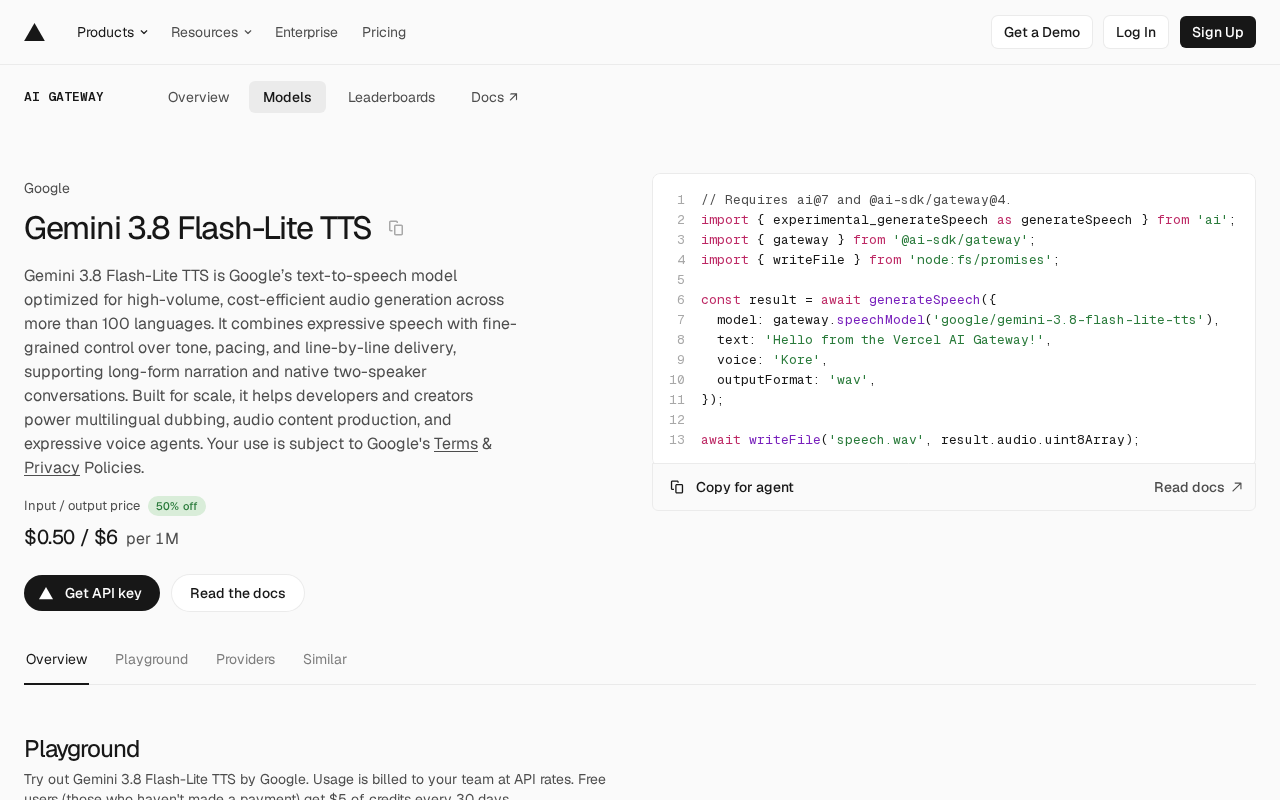Viewport: 1280px width, 800px height.
Task: Expand the Products dropdown menu
Action: (112, 32)
